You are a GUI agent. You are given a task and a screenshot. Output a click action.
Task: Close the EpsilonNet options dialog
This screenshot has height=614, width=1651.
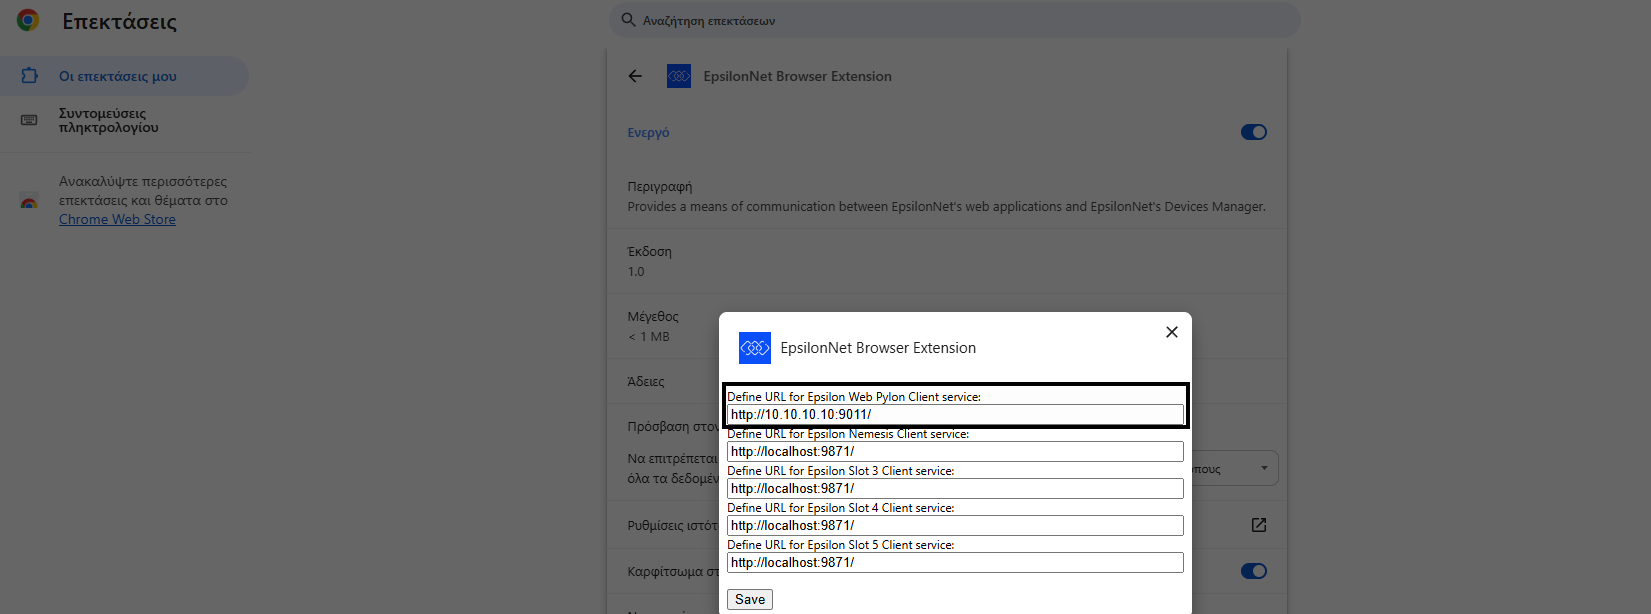[1172, 332]
